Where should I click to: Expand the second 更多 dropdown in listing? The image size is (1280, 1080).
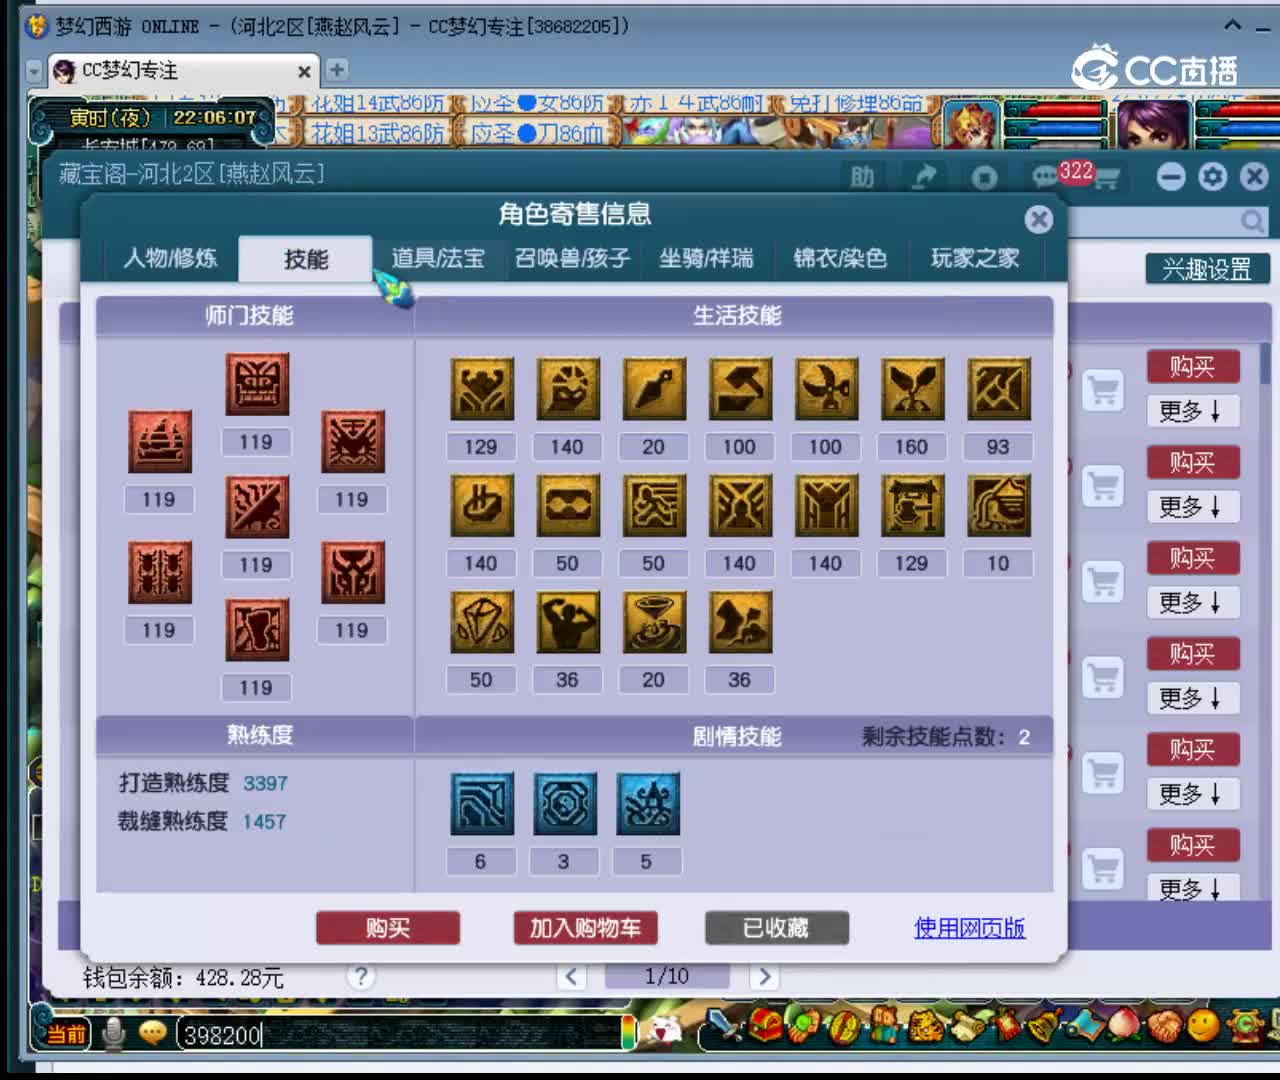coord(1193,507)
